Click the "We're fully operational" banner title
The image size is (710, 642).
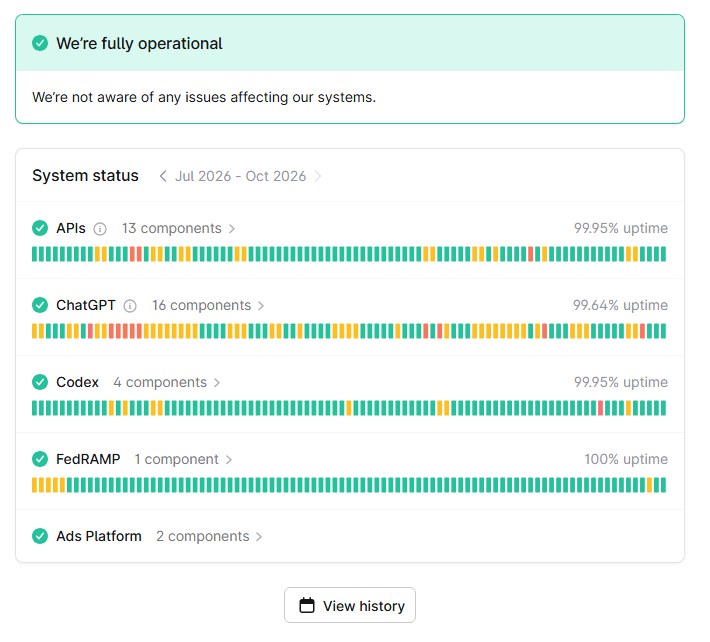coord(139,43)
